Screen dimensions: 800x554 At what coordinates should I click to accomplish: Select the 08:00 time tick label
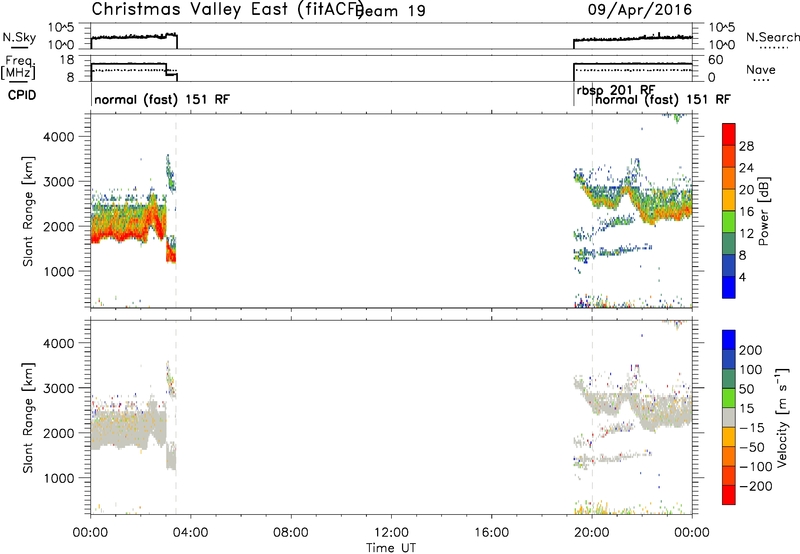pos(291,533)
